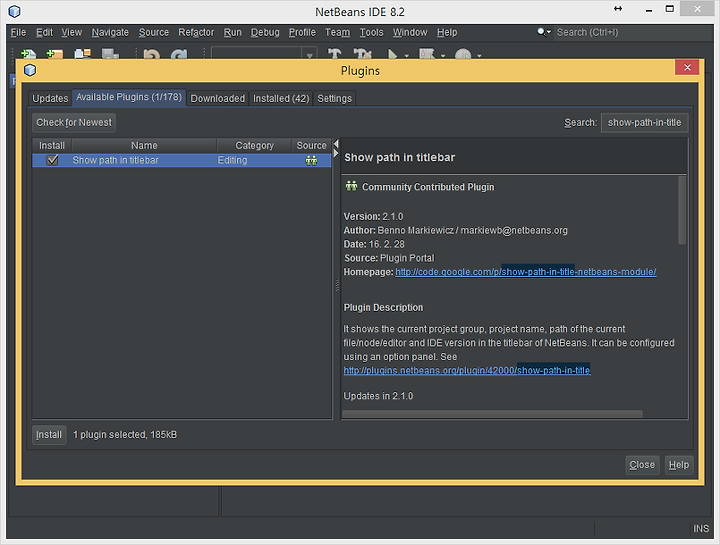Image resolution: width=720 pixels, height=545 pixels.
Task: Open the code.google.com homepage link
Action: [x=526, y=272]
